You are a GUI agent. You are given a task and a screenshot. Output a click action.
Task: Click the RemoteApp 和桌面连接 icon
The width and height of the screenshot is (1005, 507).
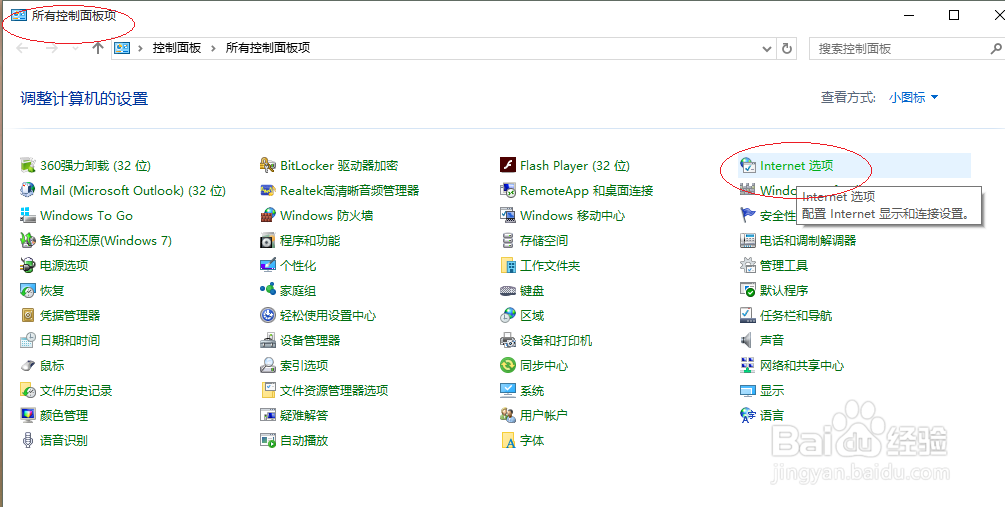[x=508, y=190]
